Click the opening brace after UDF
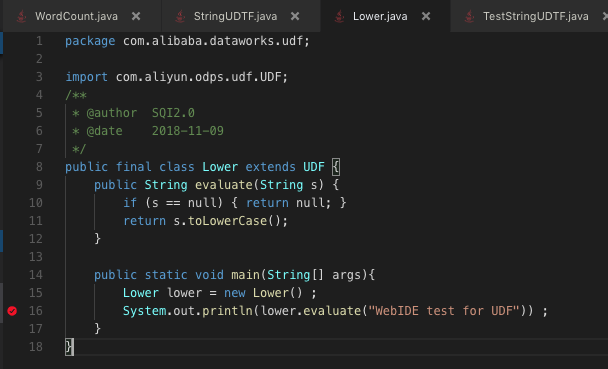608x369 pixels. pos(336,167)
